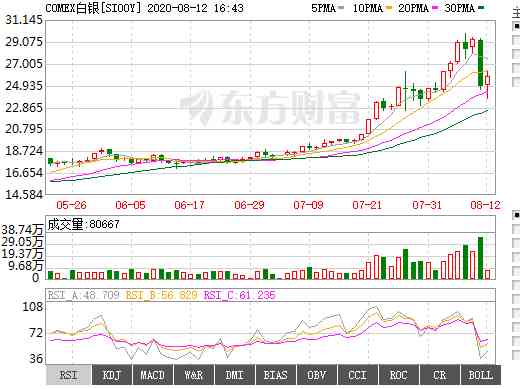Click the RSI_A:48.709 value

[83, 295]
